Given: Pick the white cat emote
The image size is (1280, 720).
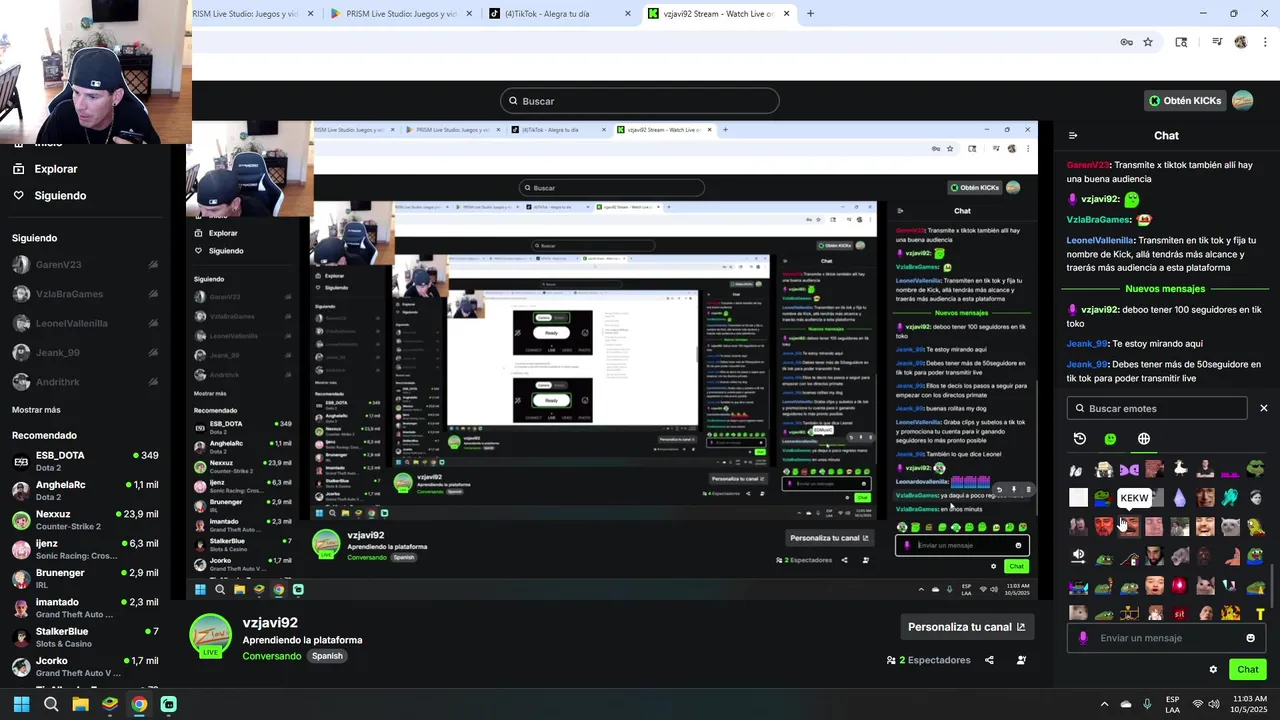Looking at the screenshot, I should (1230, 526).
